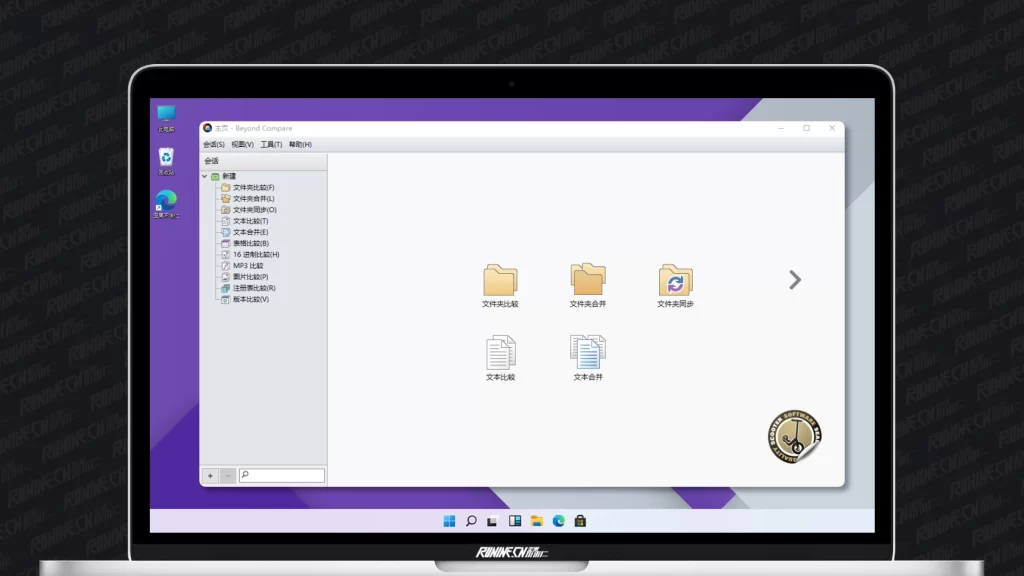
Task: Launch the 文件夹合并 folder merge icon
Action: click(588, 281)
